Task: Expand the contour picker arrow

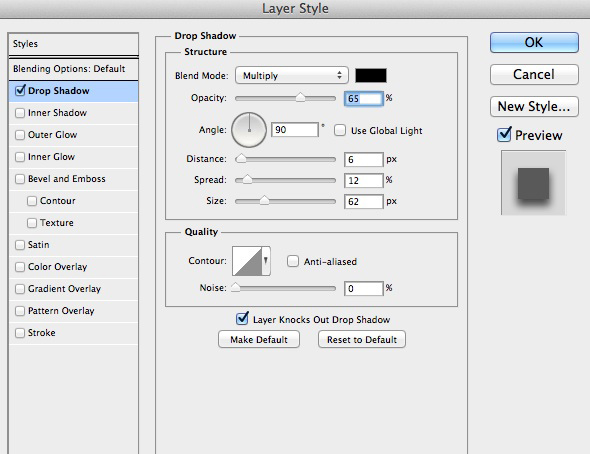Action: [266, 261]
